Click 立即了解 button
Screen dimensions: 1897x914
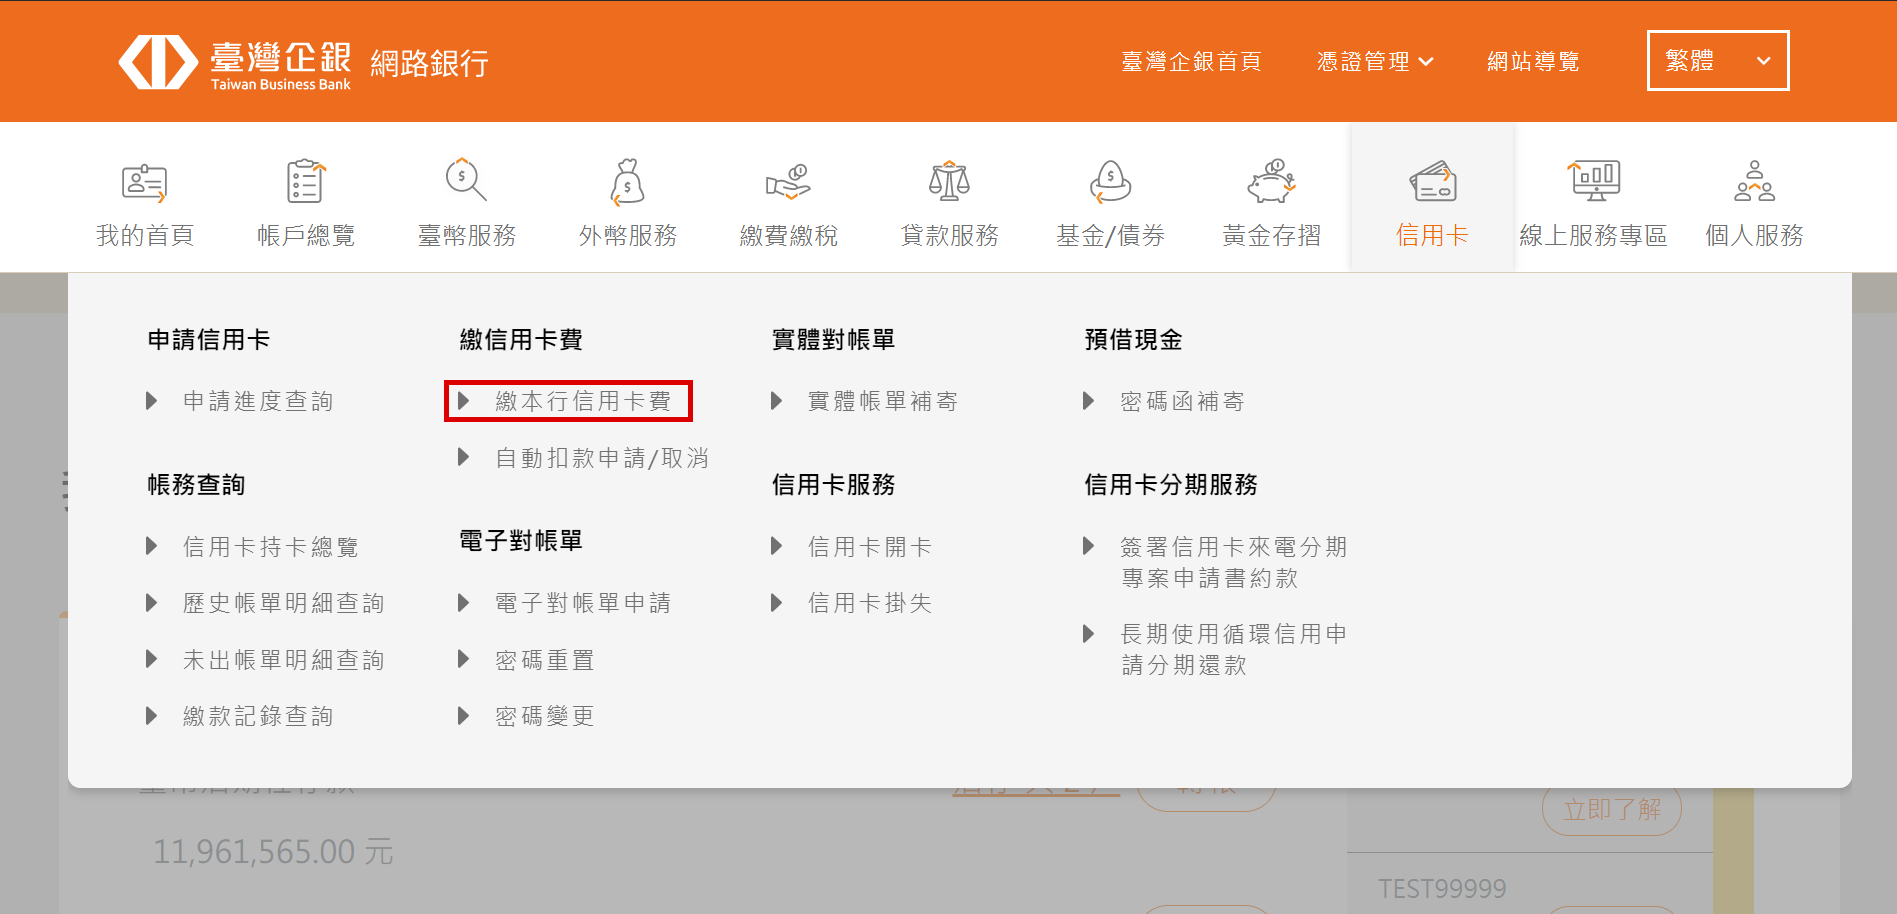pyautogui.click(x=1612, y=808)
